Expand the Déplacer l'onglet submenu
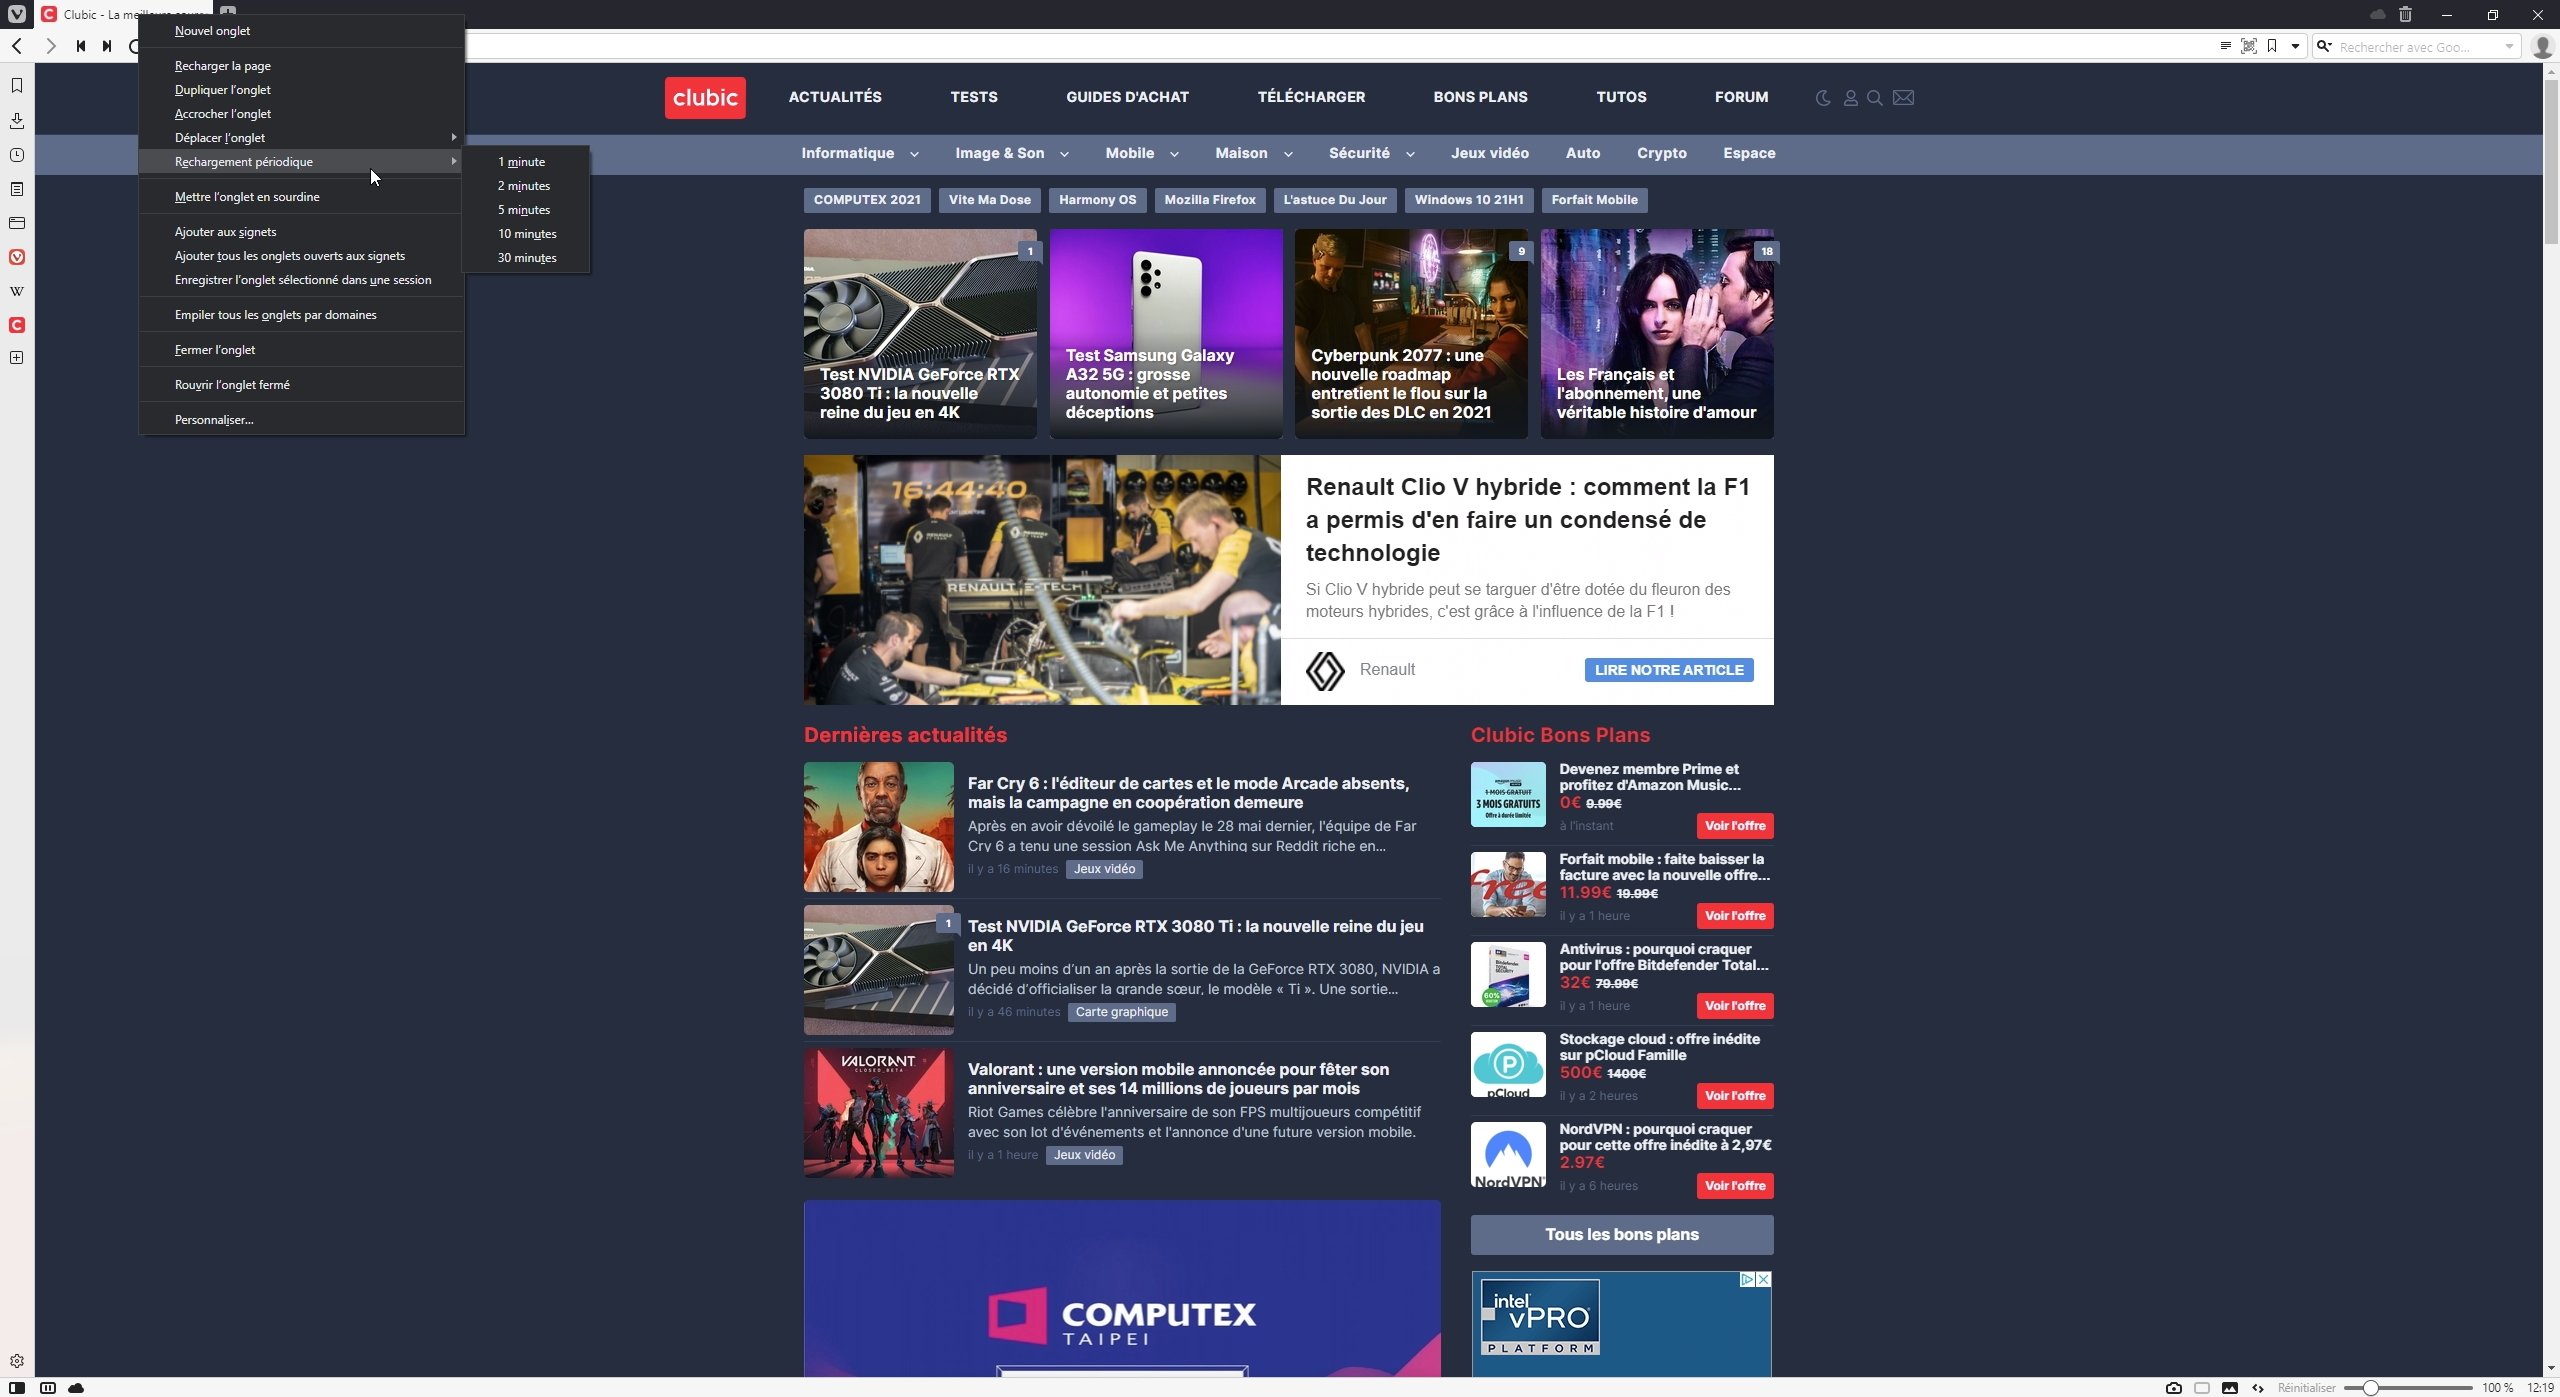Image resolution: width=2560 pixels, height=1397 pixels. [220, 137]
